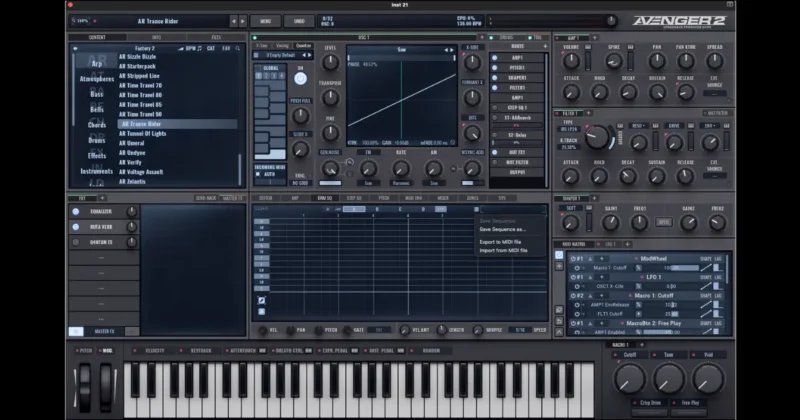800x420 pixels.
Task: Add a new oscillator with OSC plus
Action: pyautogui.click(x=481, y=37)
